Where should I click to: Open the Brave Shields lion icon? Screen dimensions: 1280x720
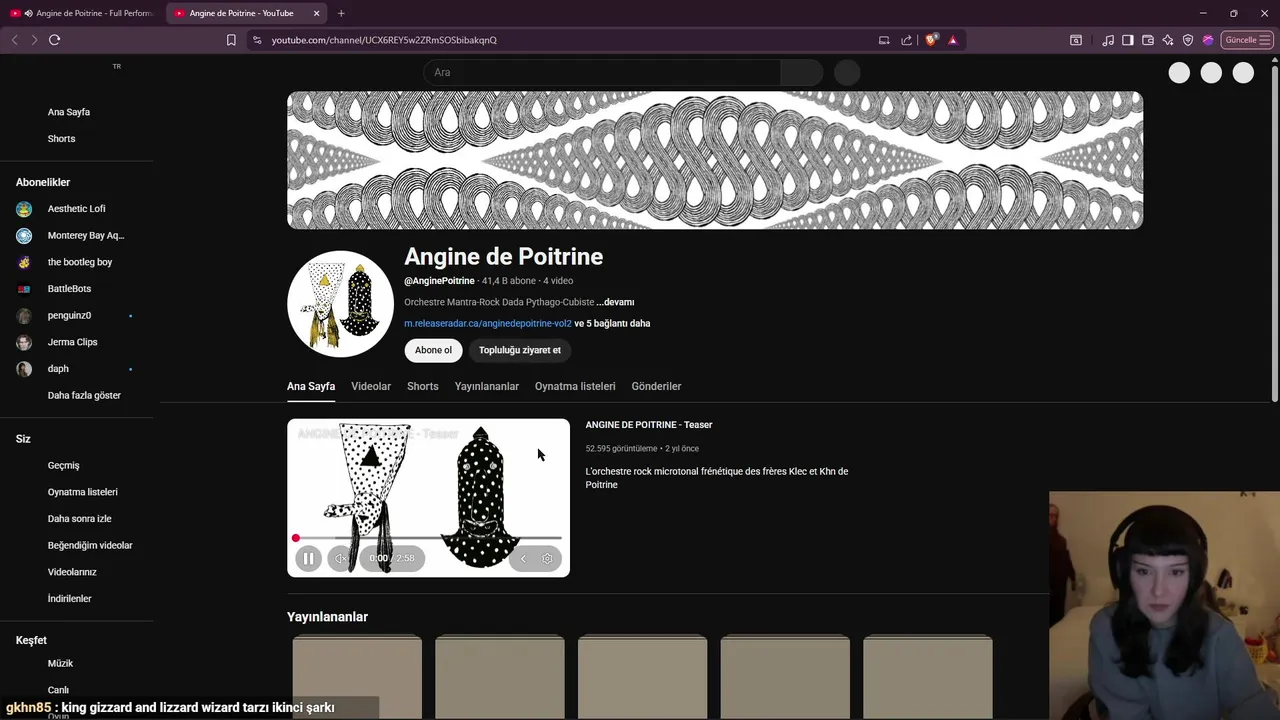point(931,40)
